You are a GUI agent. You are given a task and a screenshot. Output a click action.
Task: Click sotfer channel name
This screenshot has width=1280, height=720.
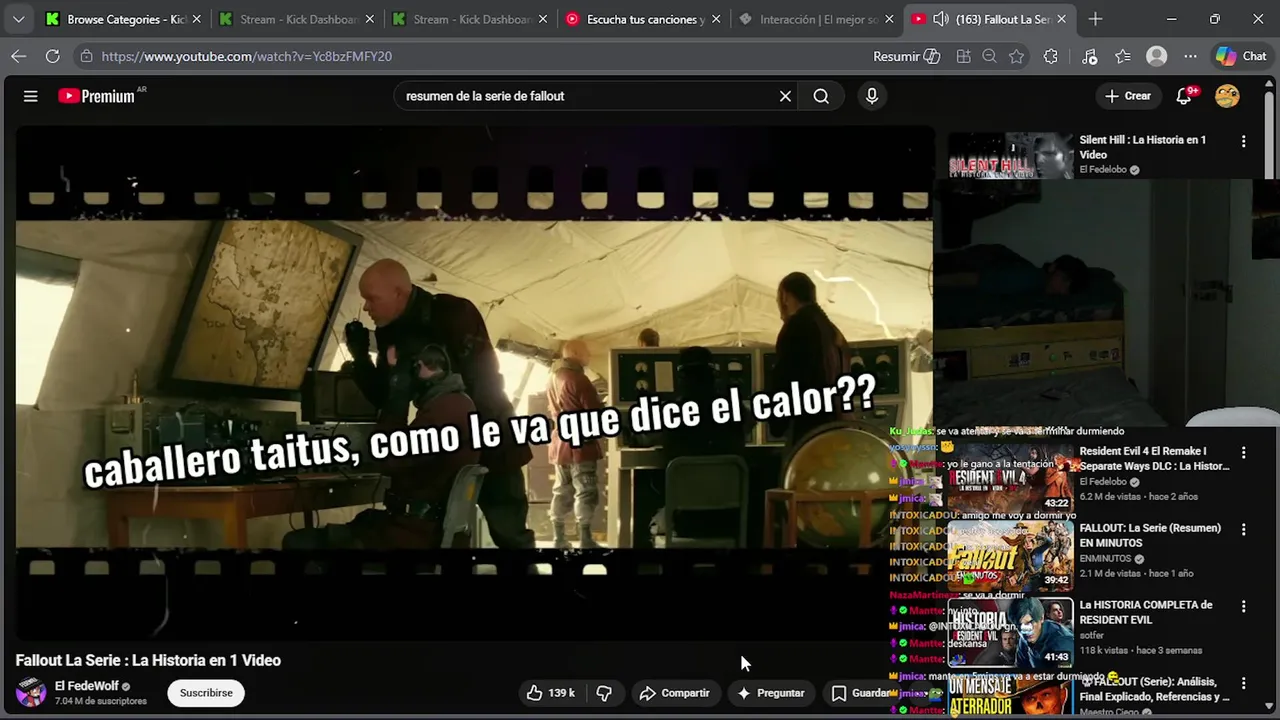(1093, 635)
